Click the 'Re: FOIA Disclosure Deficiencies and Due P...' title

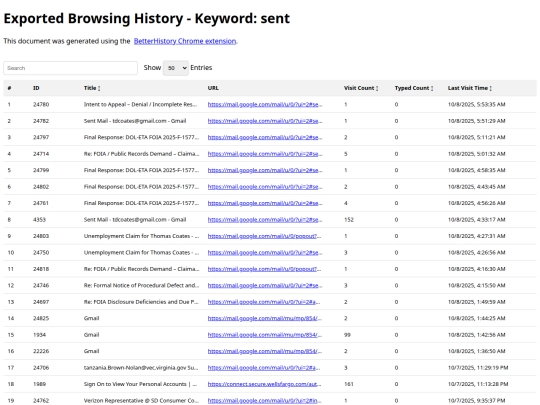(141, 302)
